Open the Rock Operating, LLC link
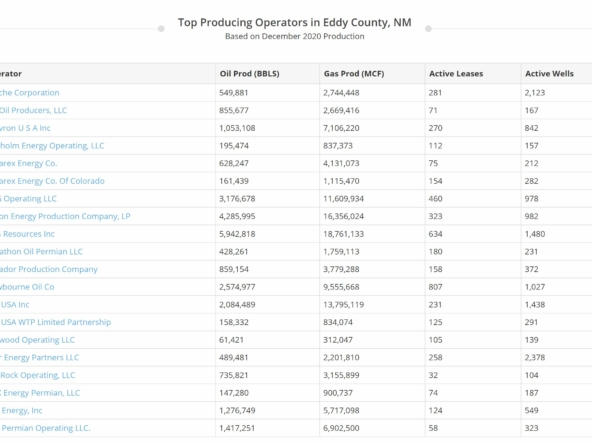 [x=38, y=375]
